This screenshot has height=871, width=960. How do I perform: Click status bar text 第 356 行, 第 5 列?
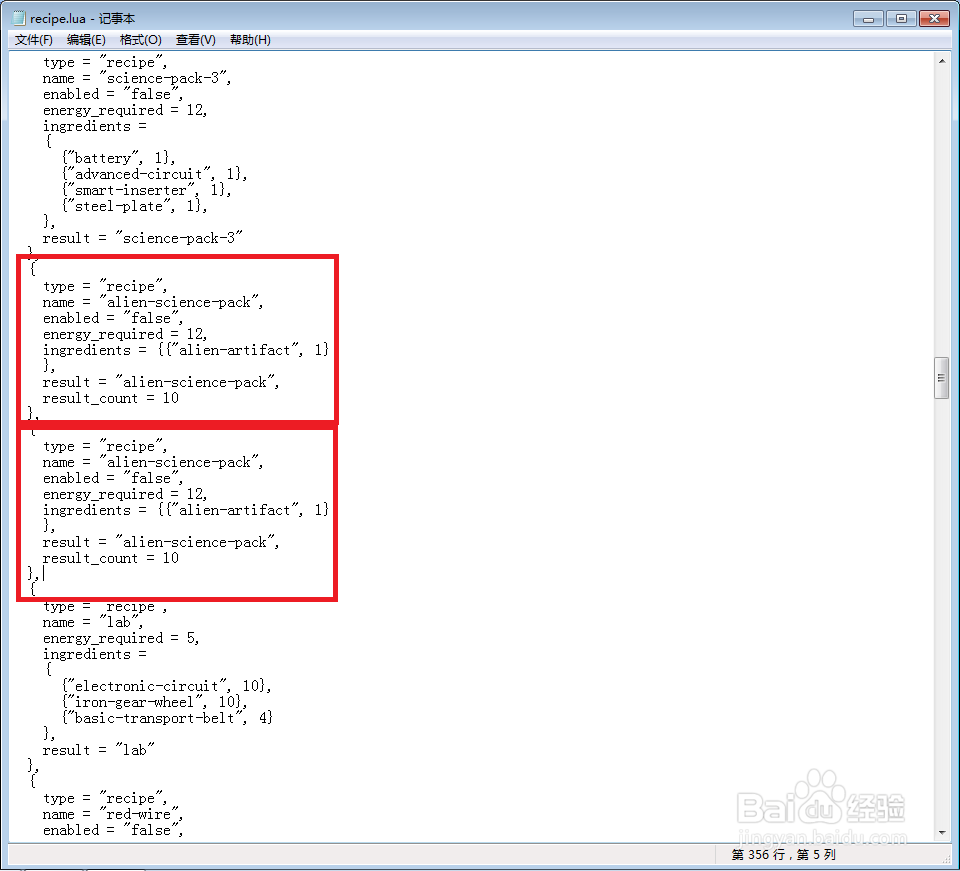[x=783, y=854]
